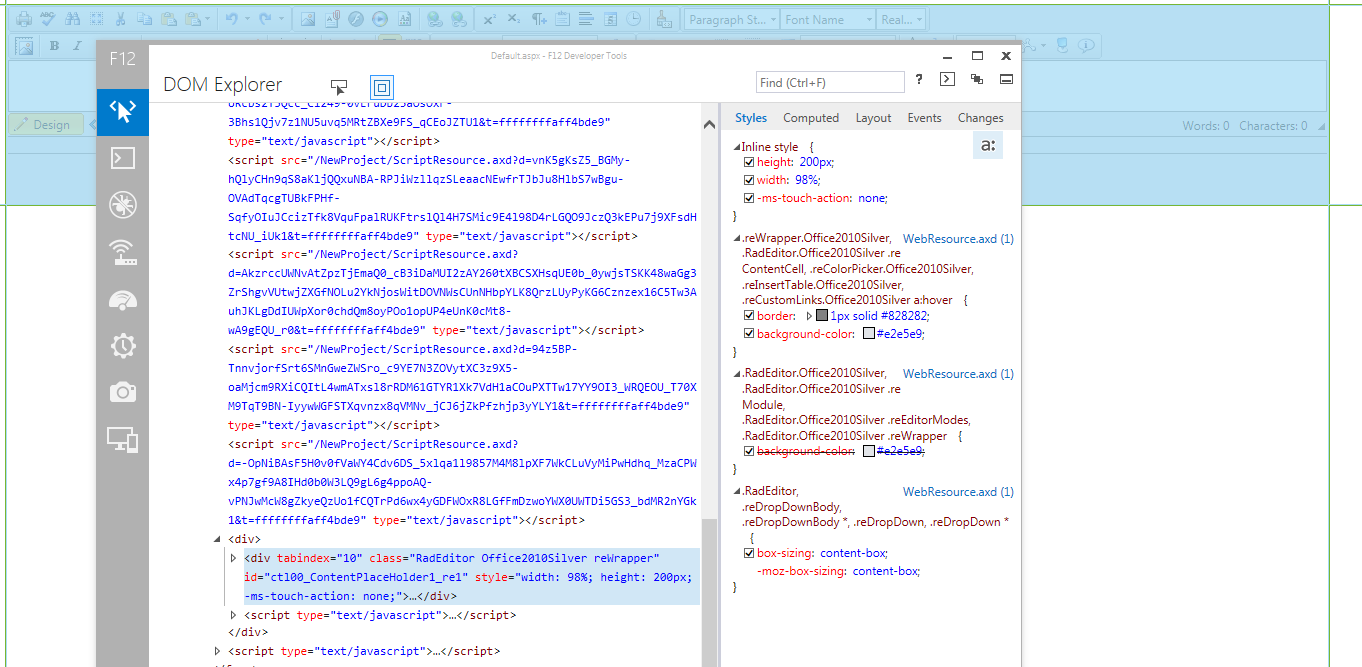
Task: Open the Undo history dropdown arrow
Action: pyautogui.click(x=247, y=19)
